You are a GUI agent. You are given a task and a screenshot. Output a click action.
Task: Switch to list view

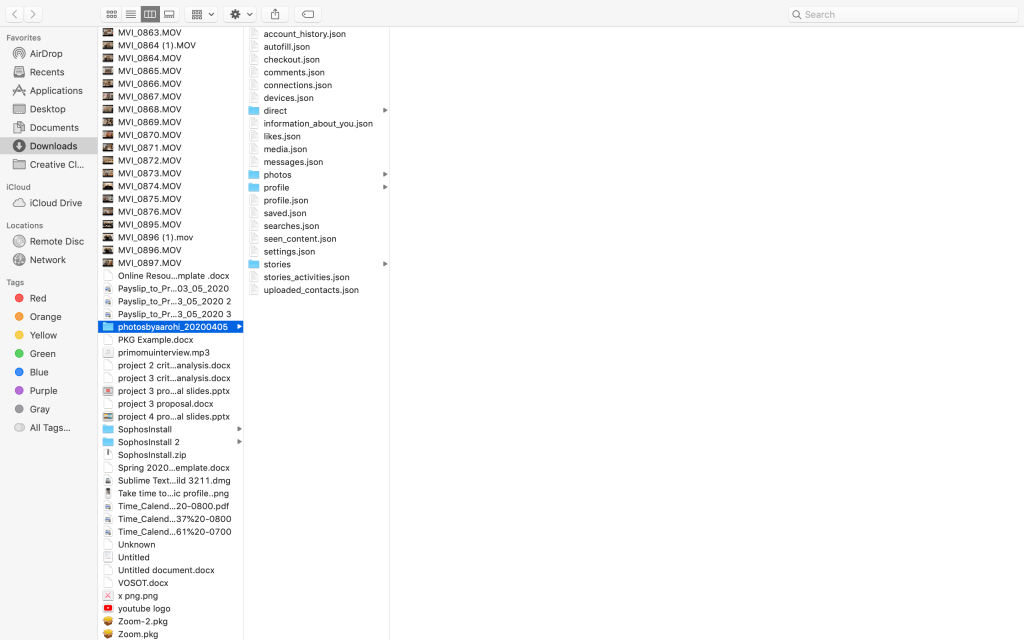pyautogui.click(x=131, y=14)
